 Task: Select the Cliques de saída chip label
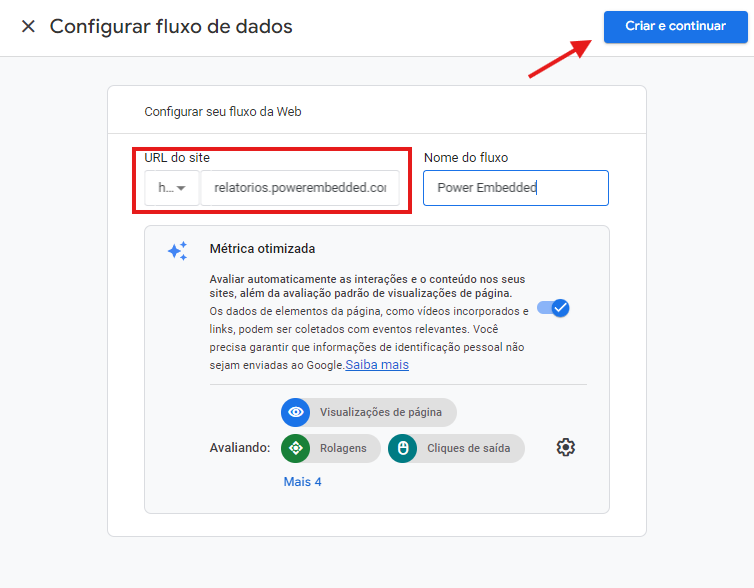click(468, 448)
